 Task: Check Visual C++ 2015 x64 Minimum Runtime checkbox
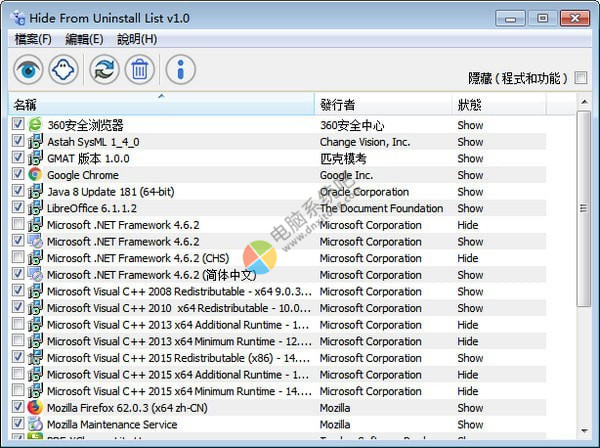[18, 390]
